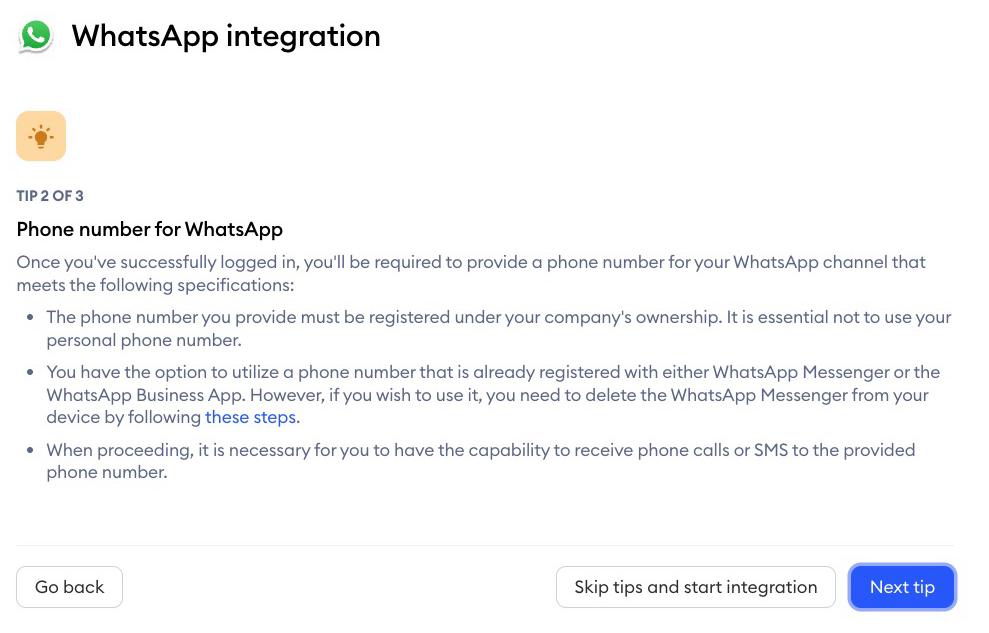The height and width of the screenshot is (633, 989).
Task: Click the horizontal divider above the buttons
Action: tap(485, 545)
